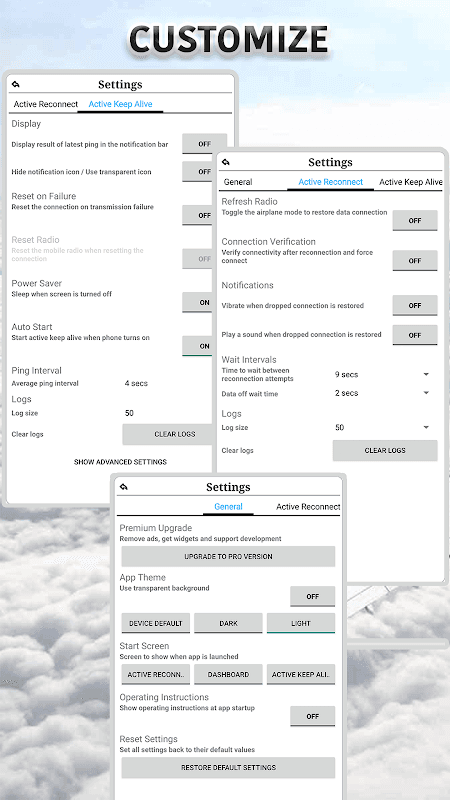Screen dimensions: 450x800
Task: Set start screen to Dashboard
Action: 228,674
